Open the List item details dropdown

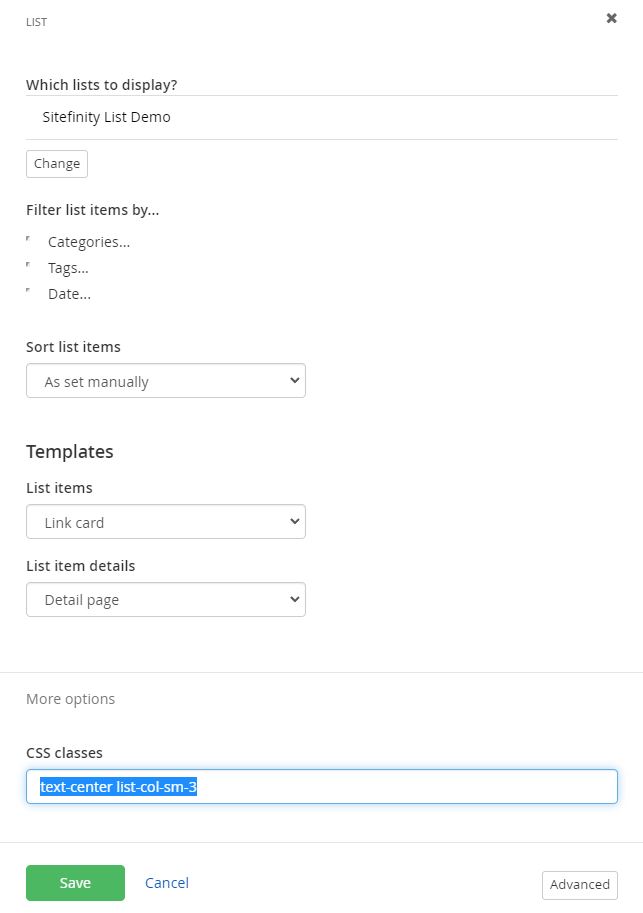click(166, 599)
